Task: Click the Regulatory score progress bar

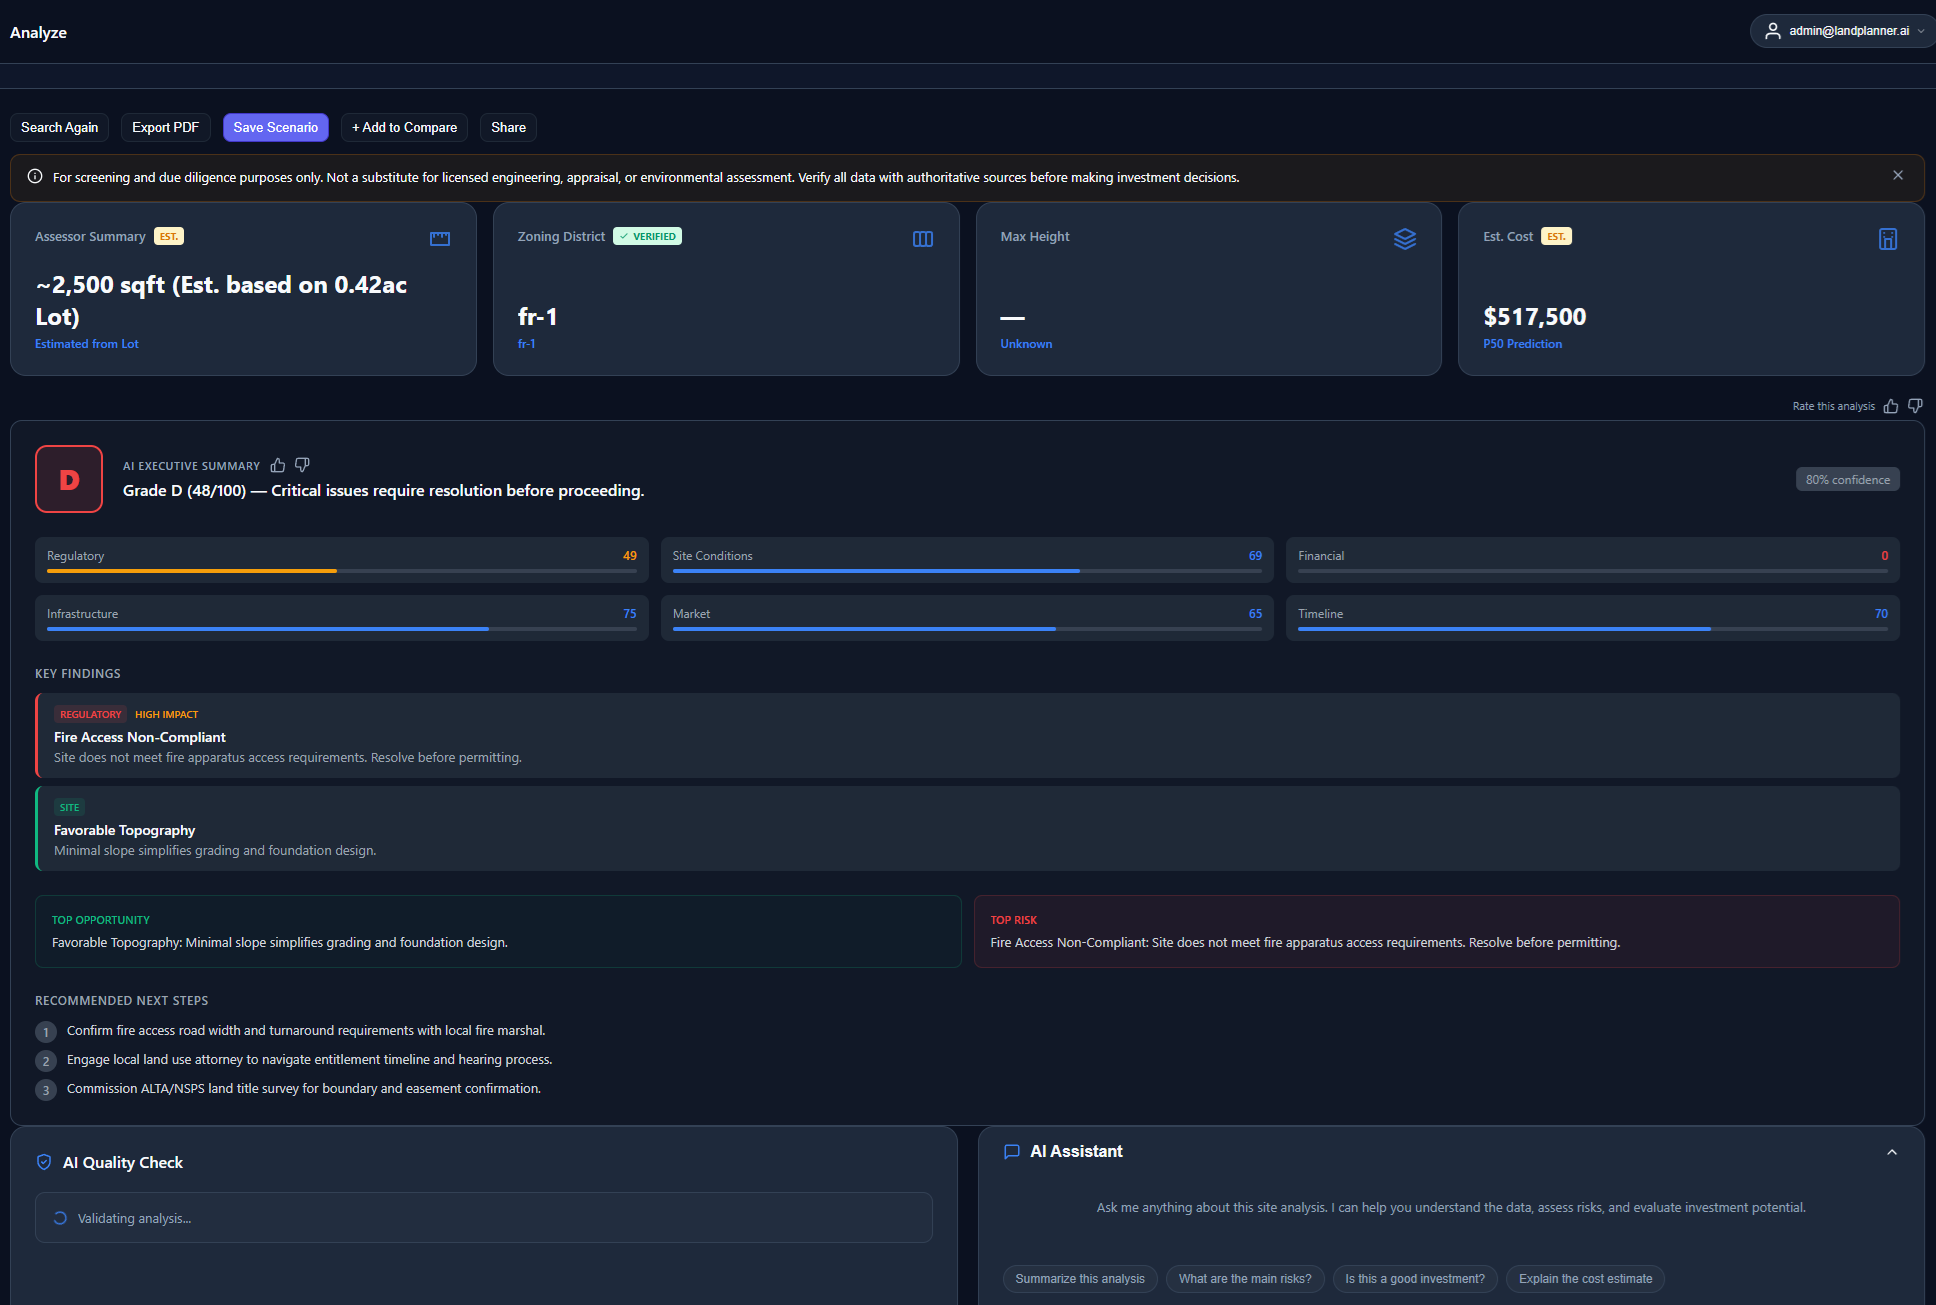Action: tap(342, 571)
